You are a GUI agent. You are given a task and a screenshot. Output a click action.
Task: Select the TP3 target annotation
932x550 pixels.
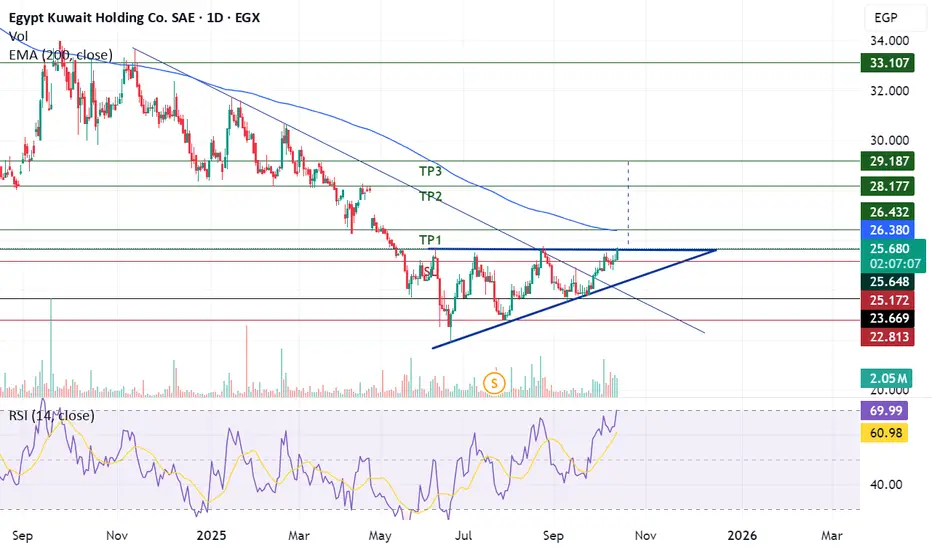430,171
